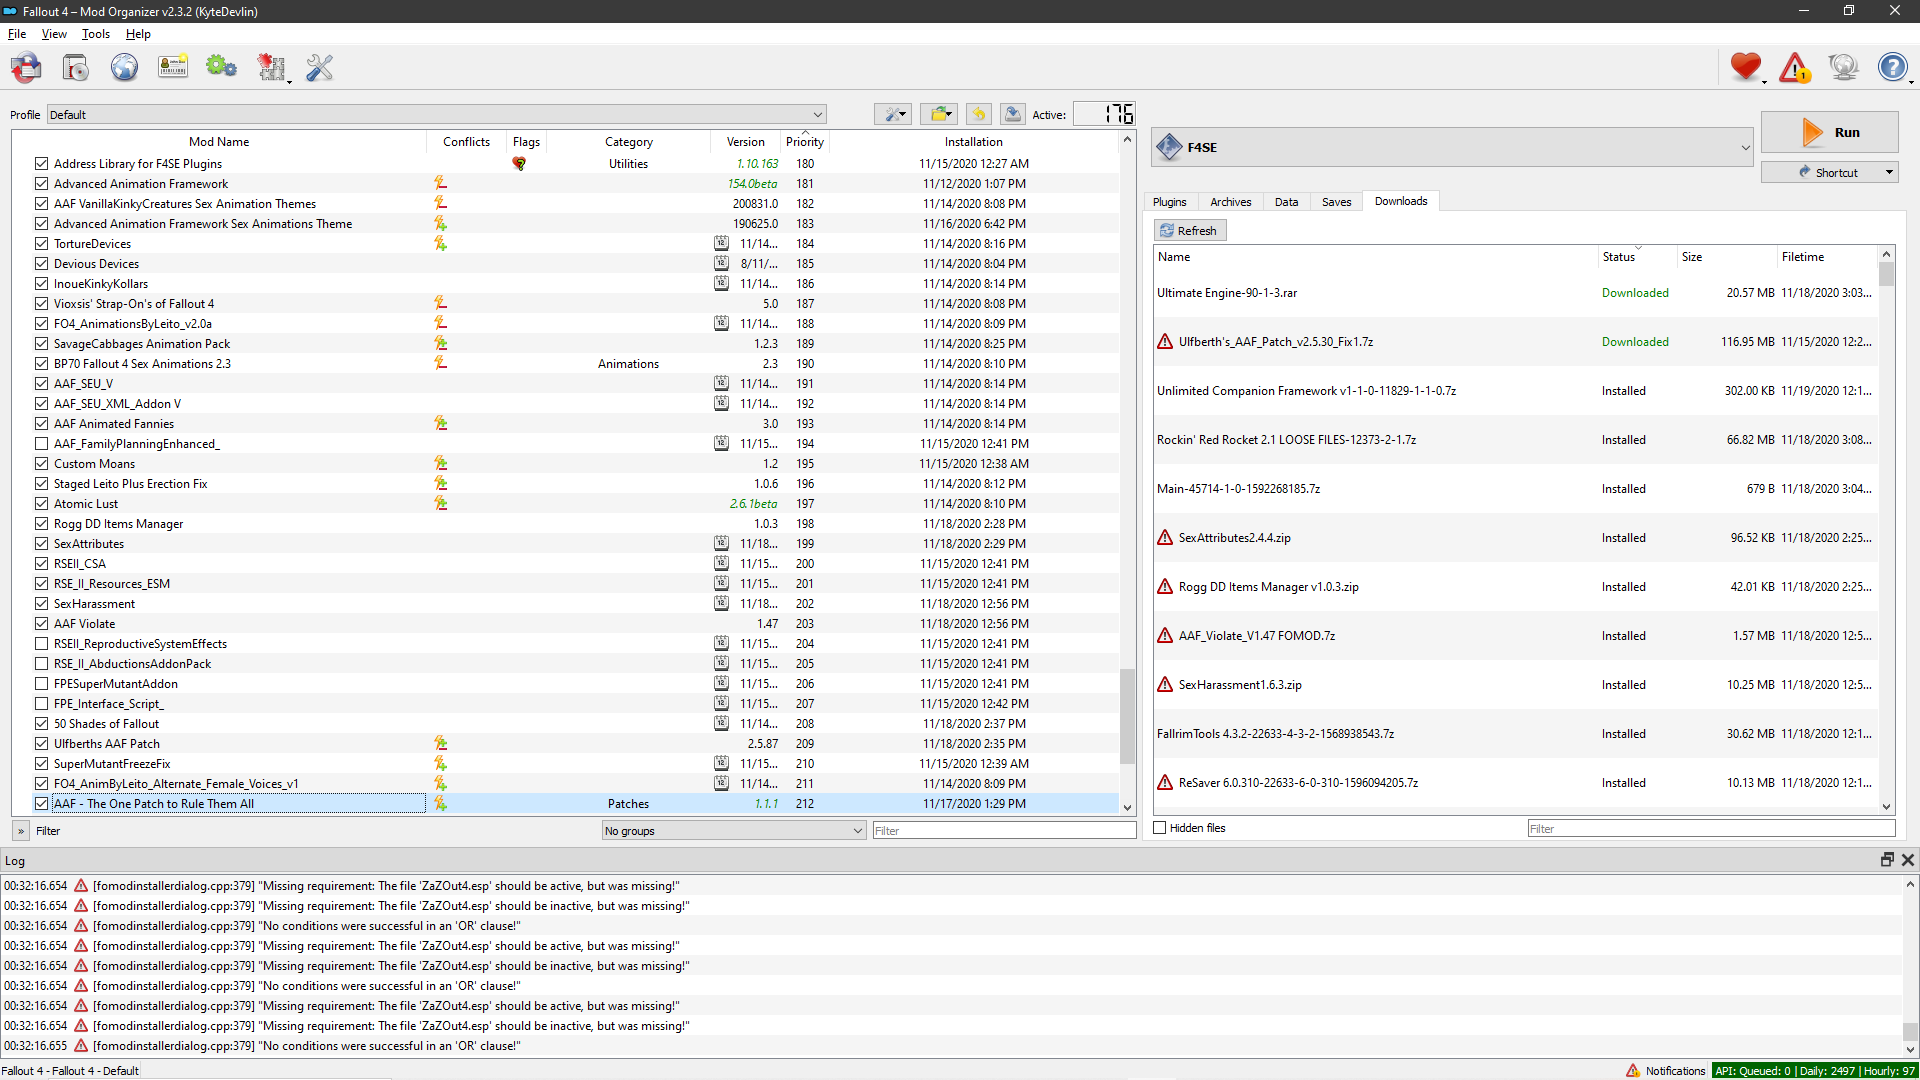Viewport: 1920px width, 1080px height.
Task: Open the Profile dropdown
Action: [x=437, y=115]
